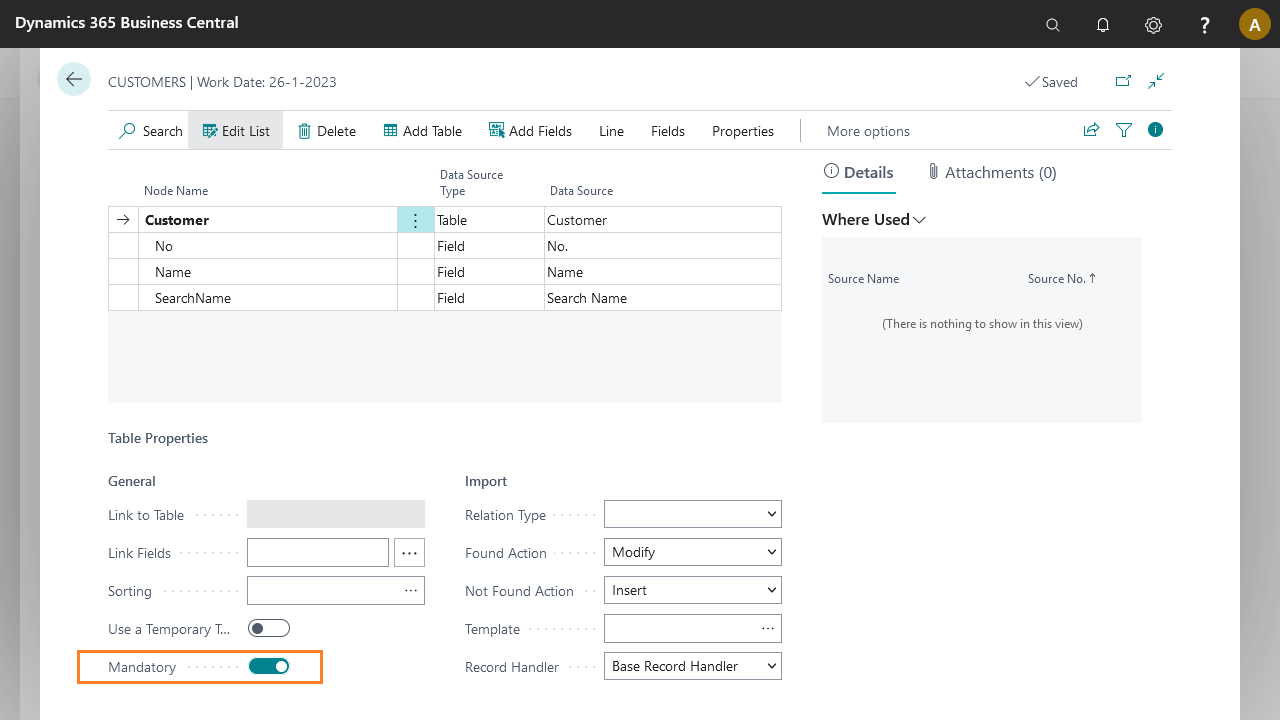Select the Name node row
The width and height of the screenshot is (1280, 720).
point(268,272)
